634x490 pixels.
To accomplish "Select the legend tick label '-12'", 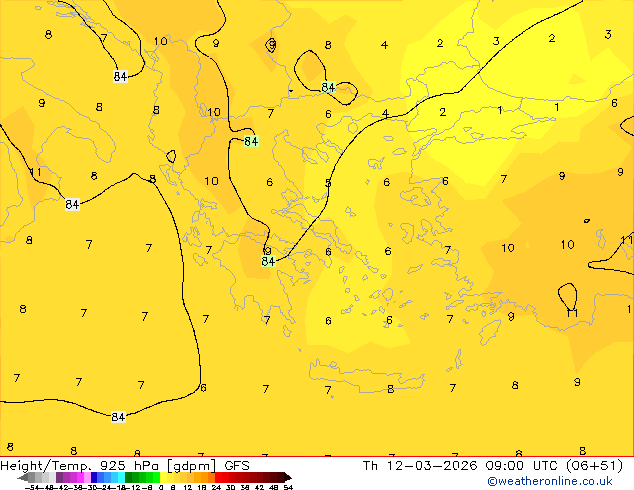I will pos(133,487).
